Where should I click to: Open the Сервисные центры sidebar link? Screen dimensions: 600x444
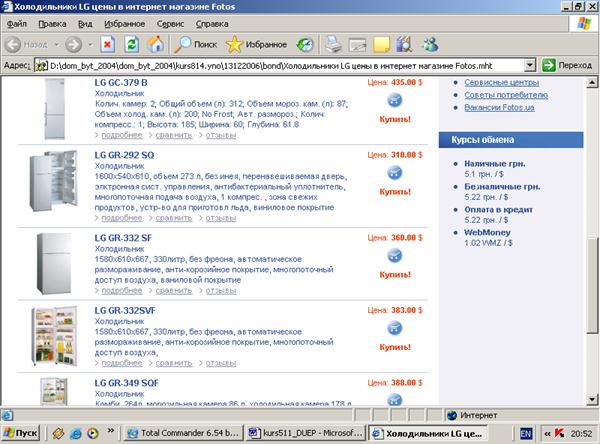tap(502, 82)
